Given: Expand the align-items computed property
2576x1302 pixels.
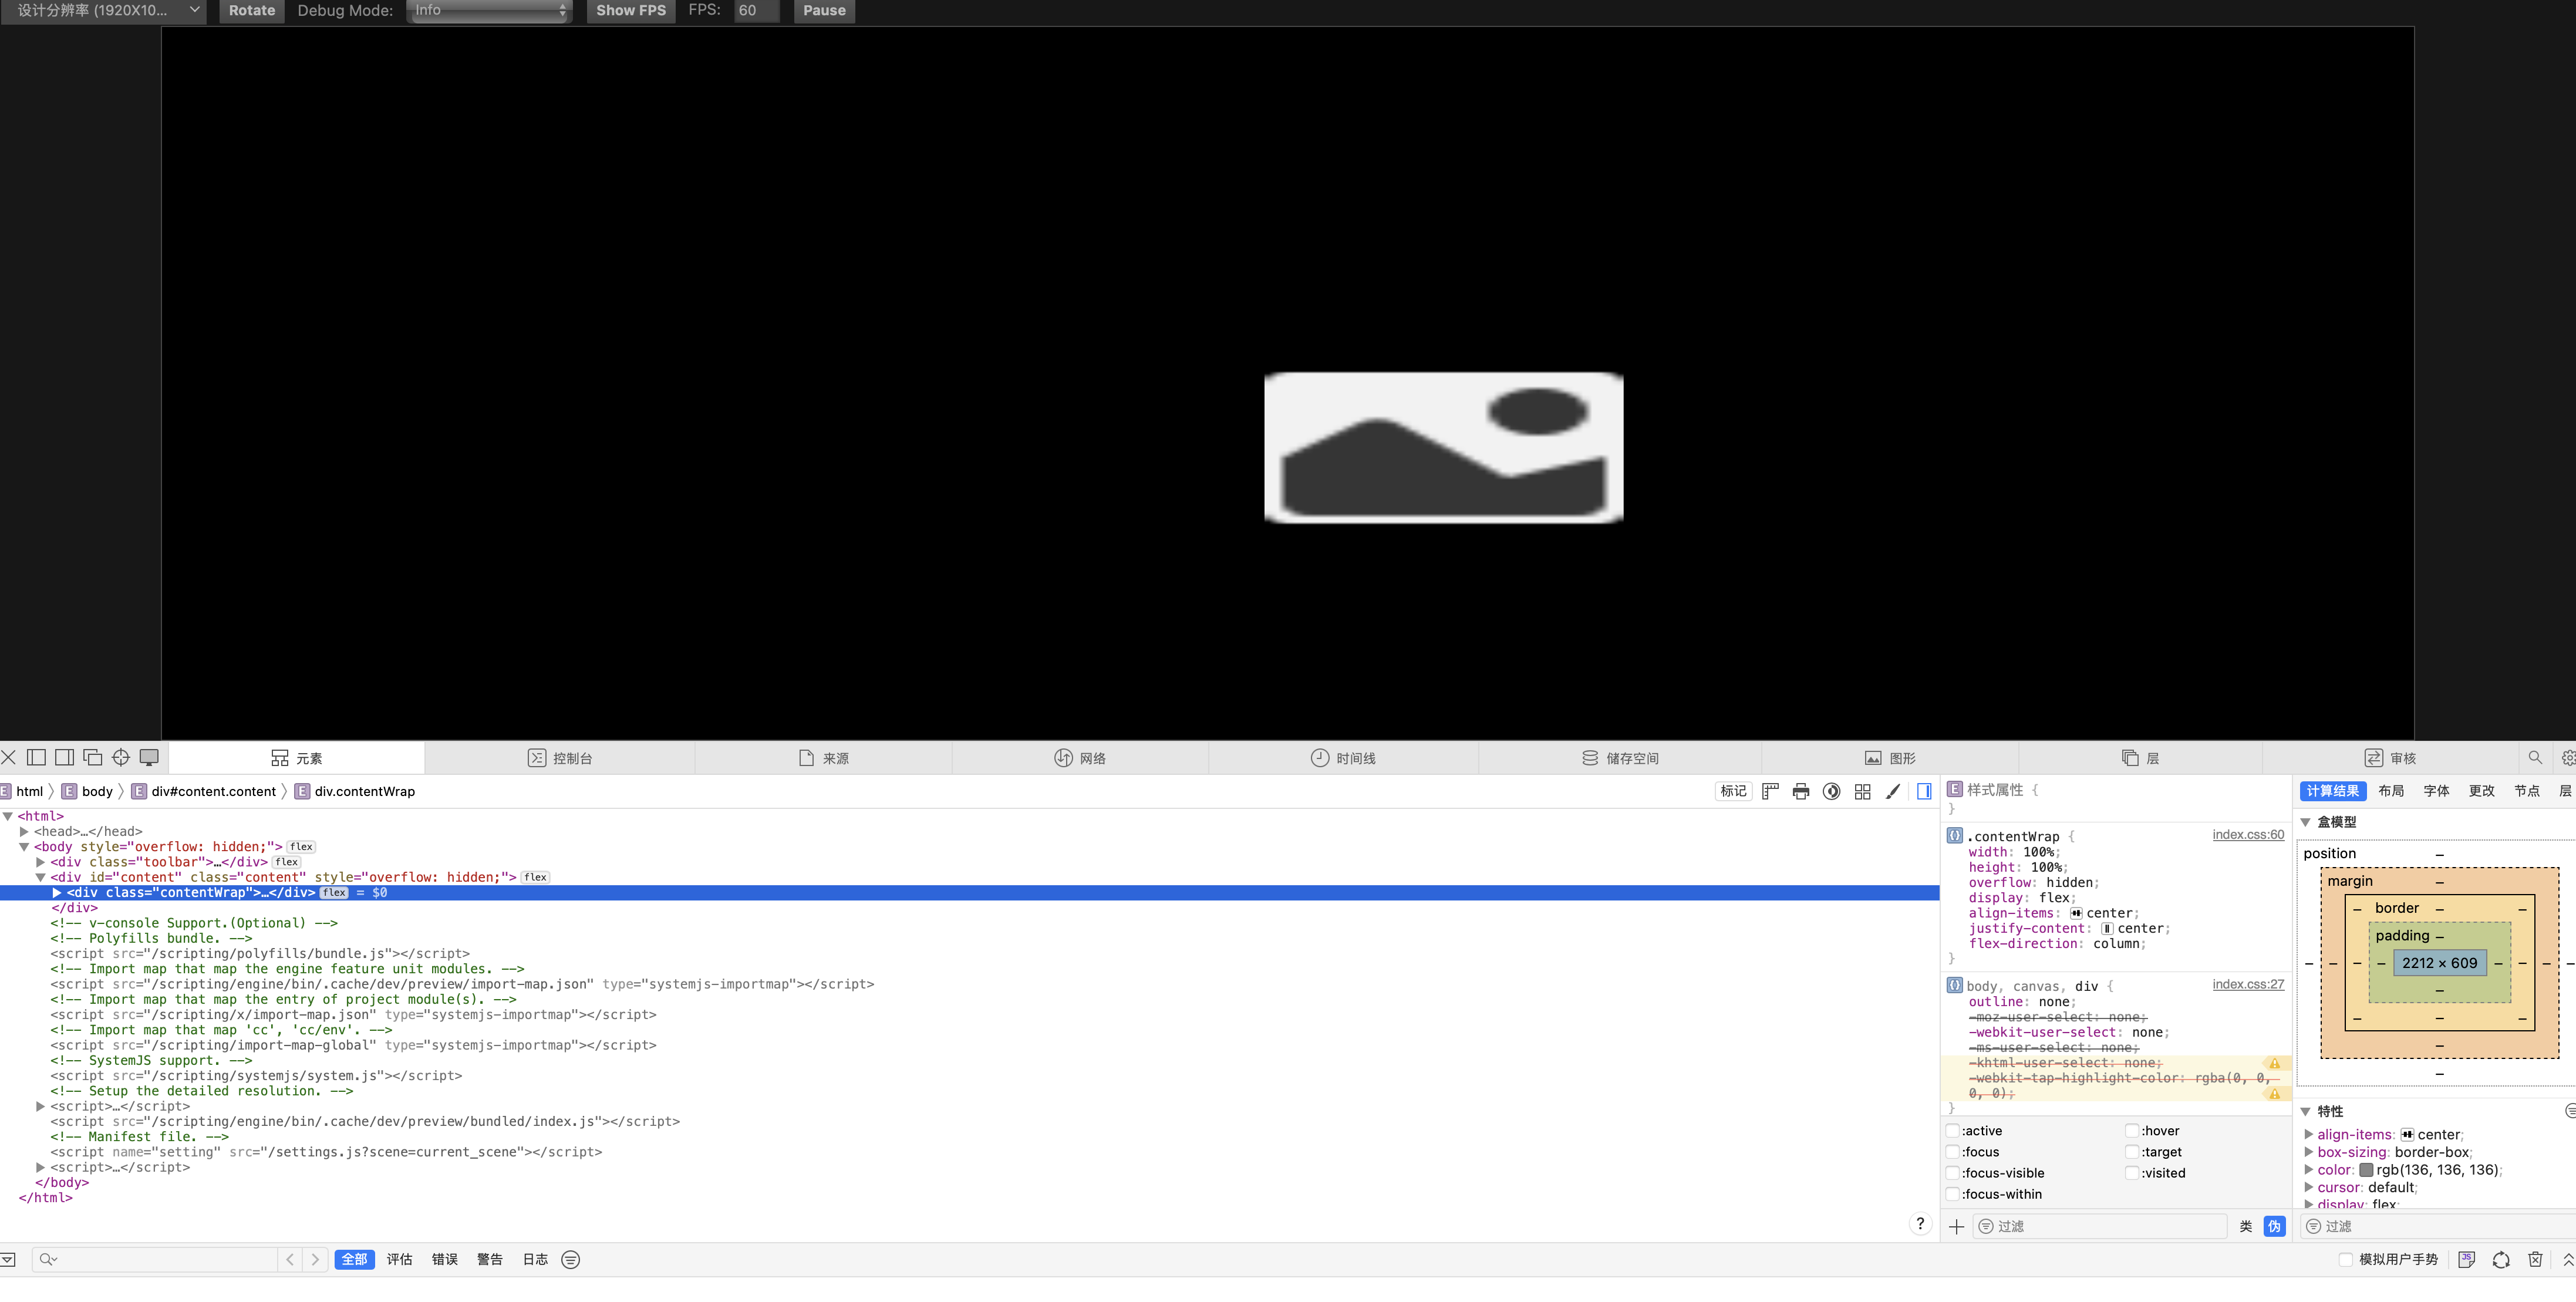Looking at the screenshot, I should click(2309, 1134).
